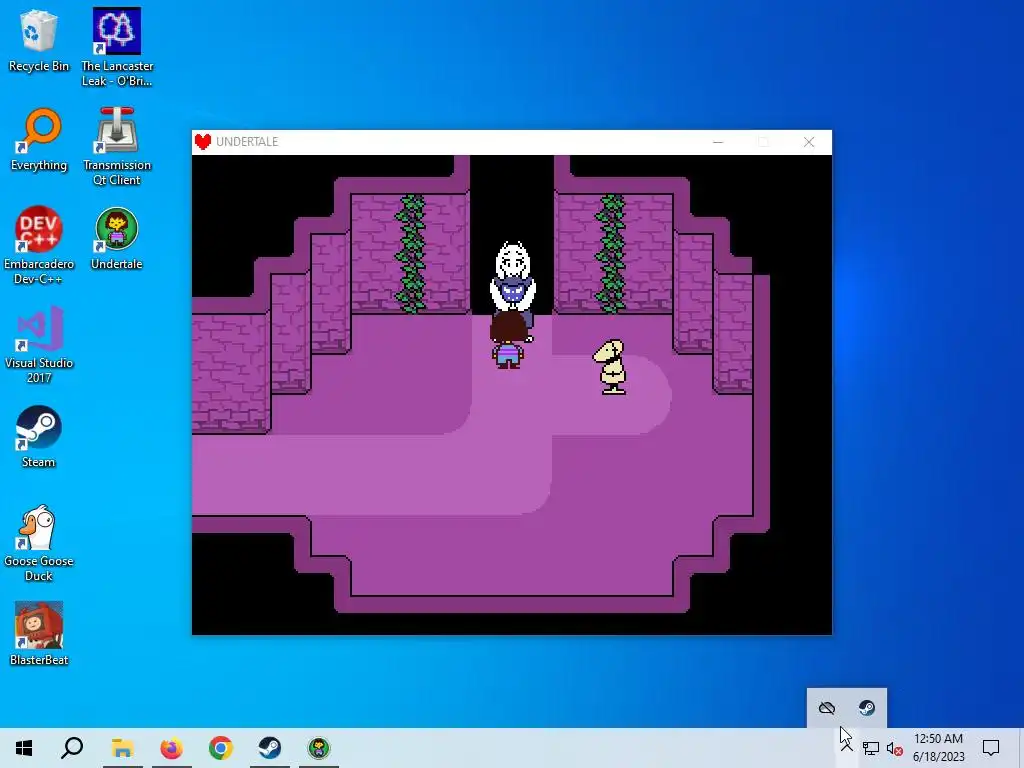Click the red heart icon in Undertale title bar

202,142
